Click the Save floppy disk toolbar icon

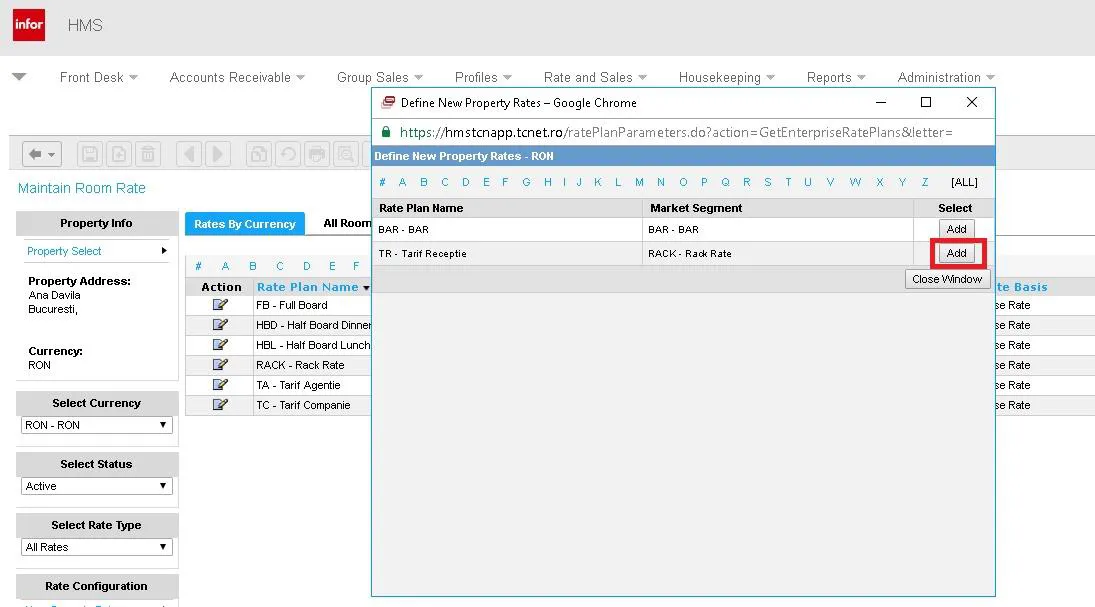[90, 154]
